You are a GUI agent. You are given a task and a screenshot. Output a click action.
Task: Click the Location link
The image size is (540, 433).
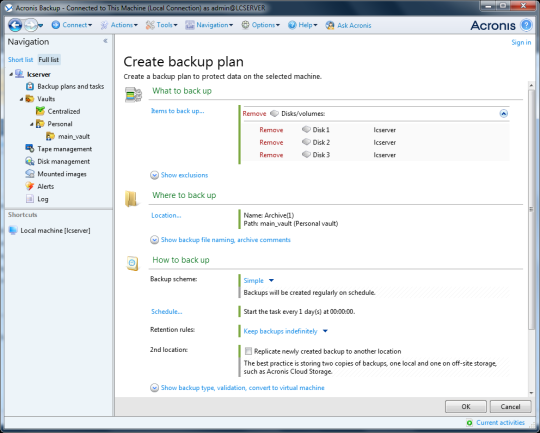pyautogui.click(x=166, y=216)
